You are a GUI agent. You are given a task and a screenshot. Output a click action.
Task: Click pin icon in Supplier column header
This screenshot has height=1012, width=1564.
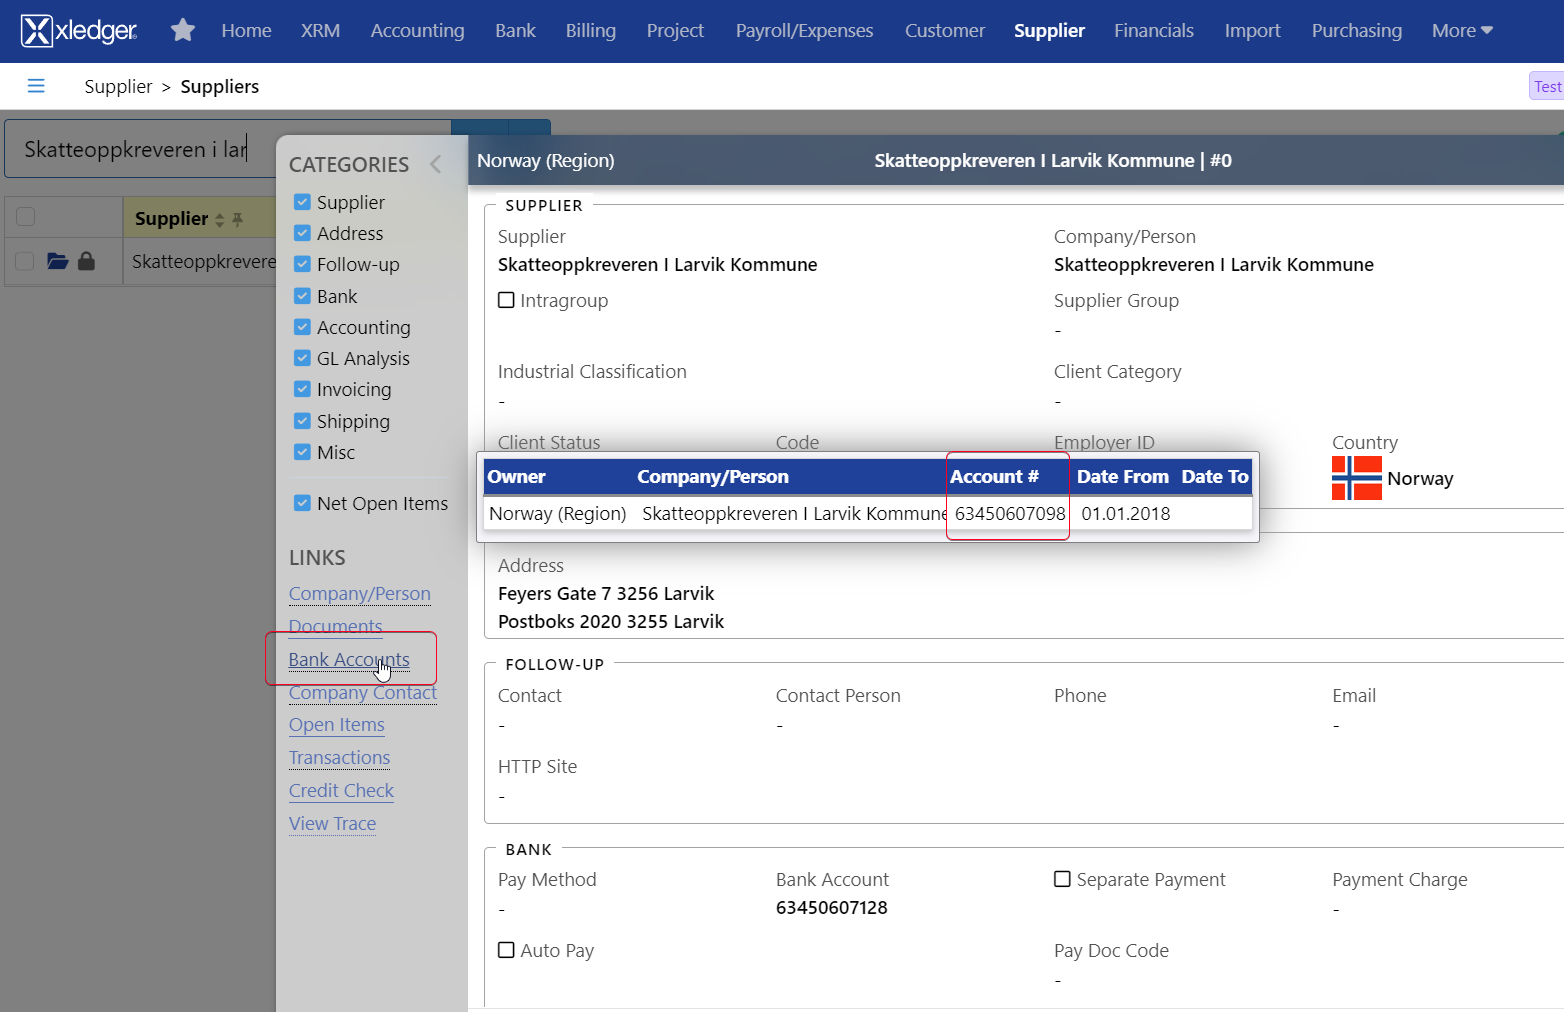(238, 219)
